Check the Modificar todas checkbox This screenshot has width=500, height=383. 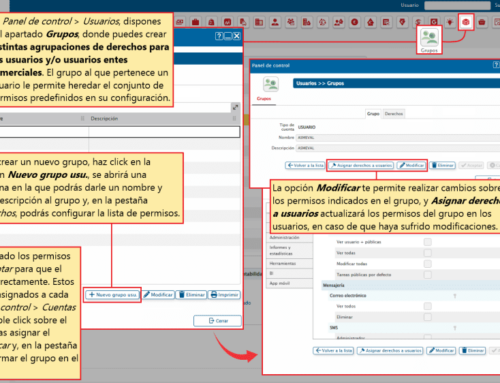click(428, 264)
